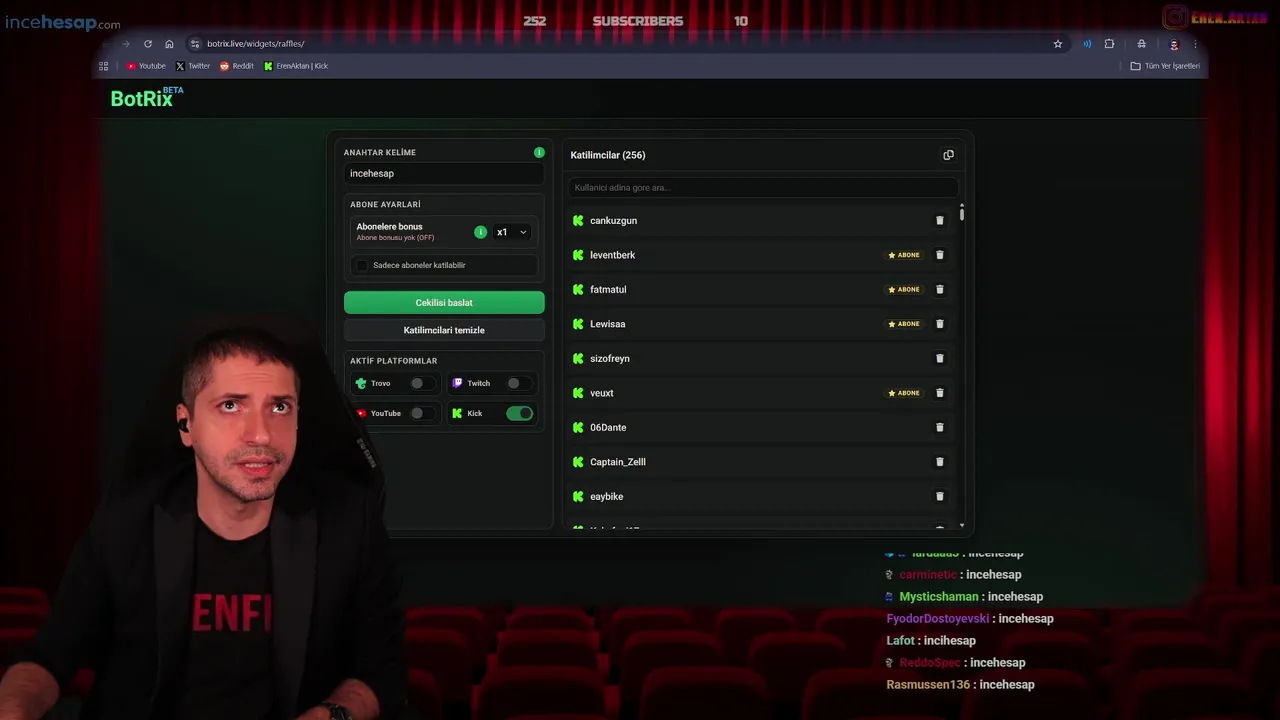Open browser profile avatar icon
1280x720 pixels.
(1174, 44)
